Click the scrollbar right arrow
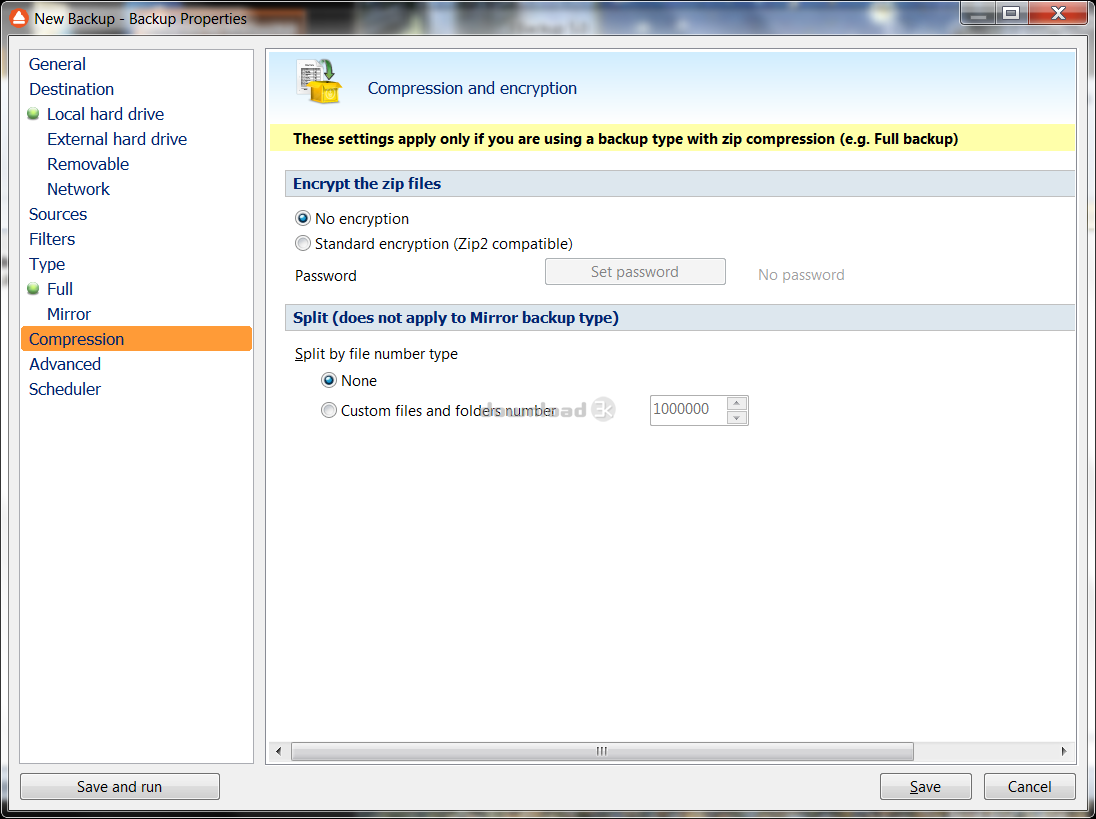 (1064, 751)
